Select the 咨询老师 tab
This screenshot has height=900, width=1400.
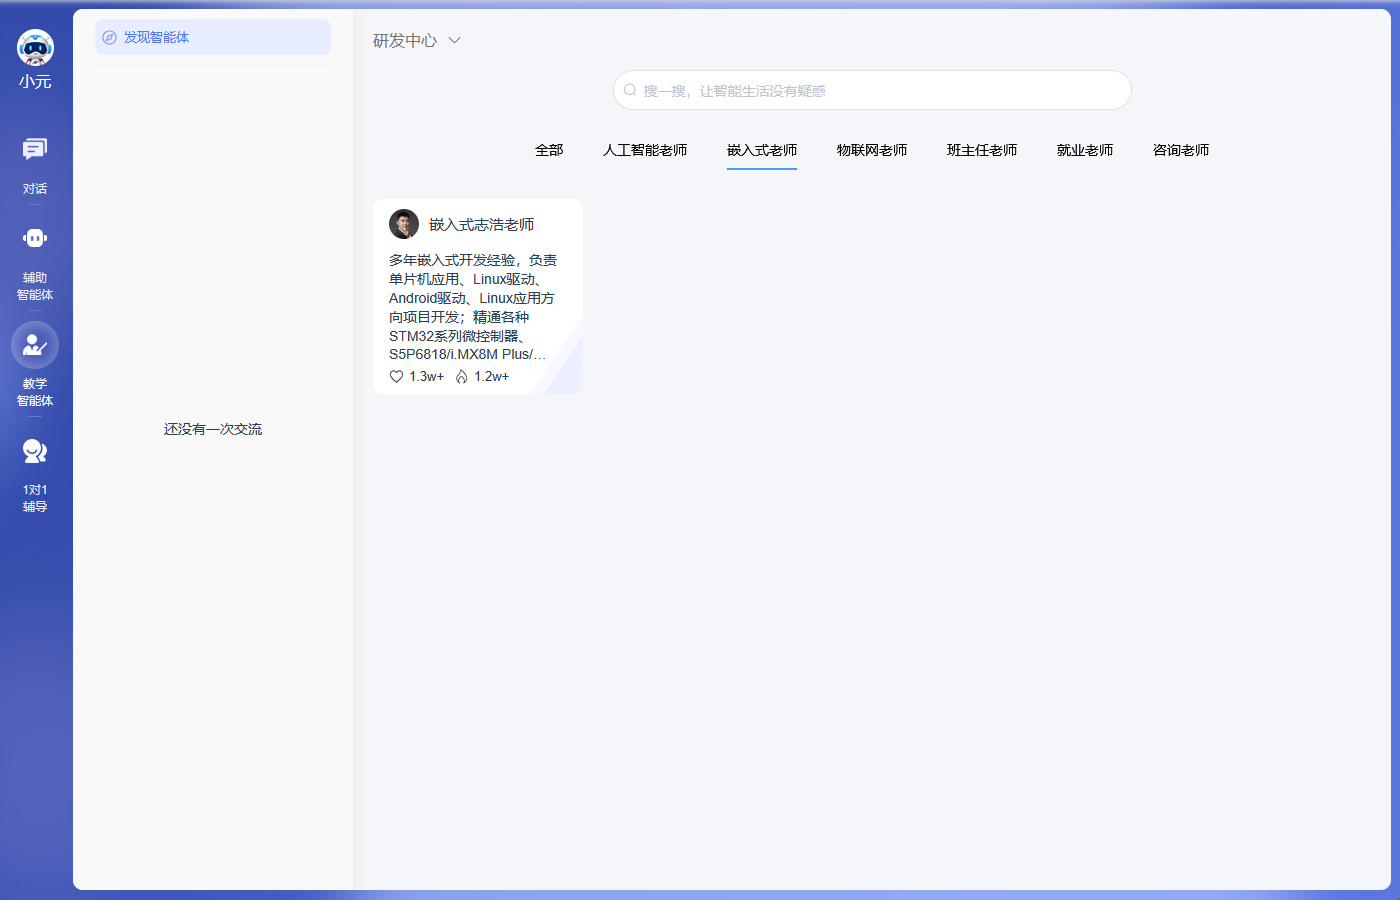pyautogui.click(x=1181, y=150)
